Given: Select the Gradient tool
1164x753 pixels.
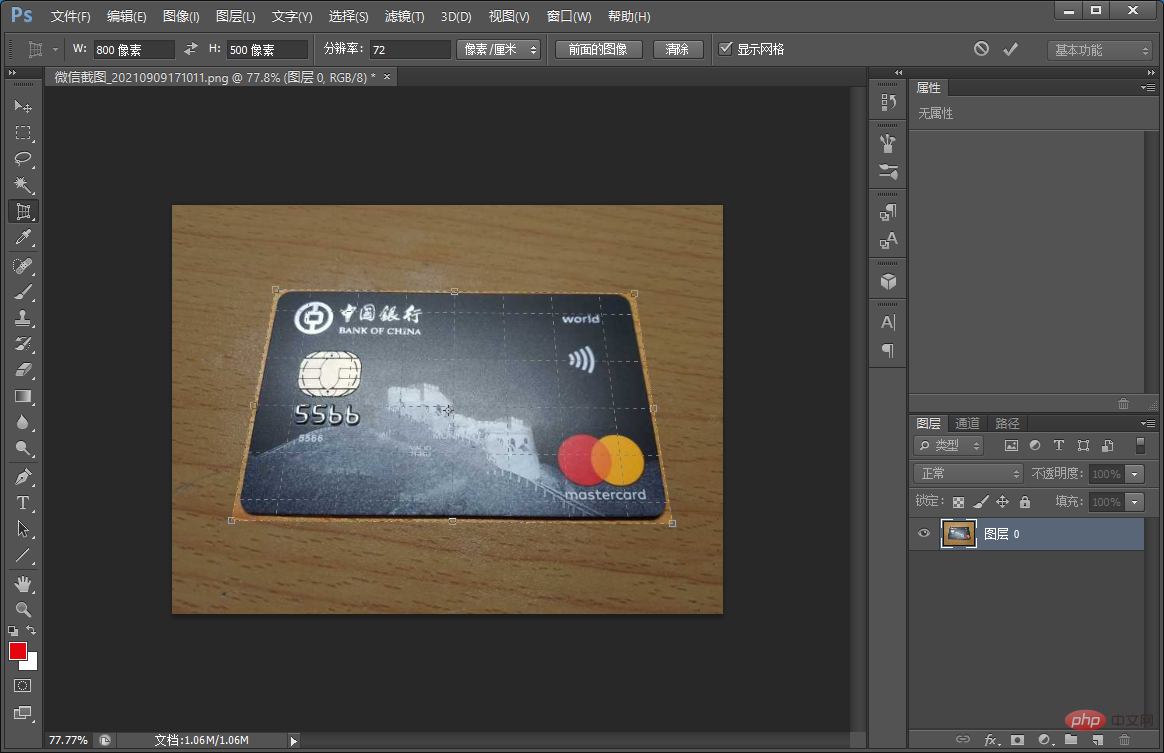Looking at the screenshot, I should (23, 396).
